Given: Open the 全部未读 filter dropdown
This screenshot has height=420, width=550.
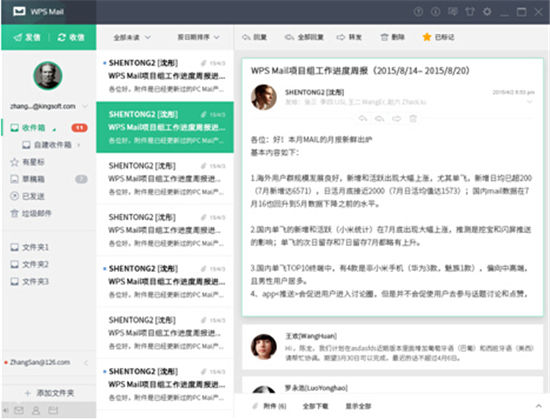Looking at the screenshot, I should pos(132,37).
